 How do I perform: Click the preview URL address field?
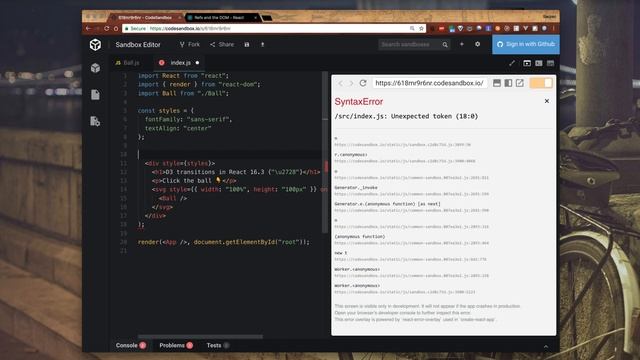429,83
